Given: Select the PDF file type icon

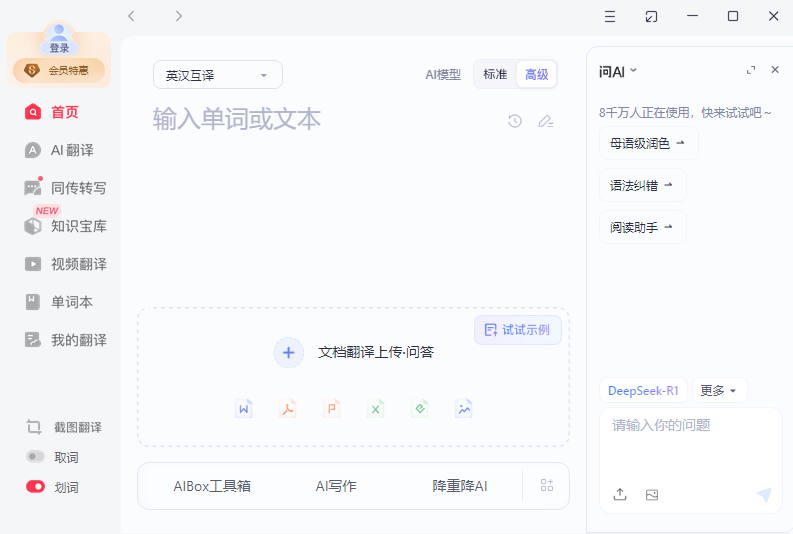Looking at the screenshot, I should [x=288, y=409].
